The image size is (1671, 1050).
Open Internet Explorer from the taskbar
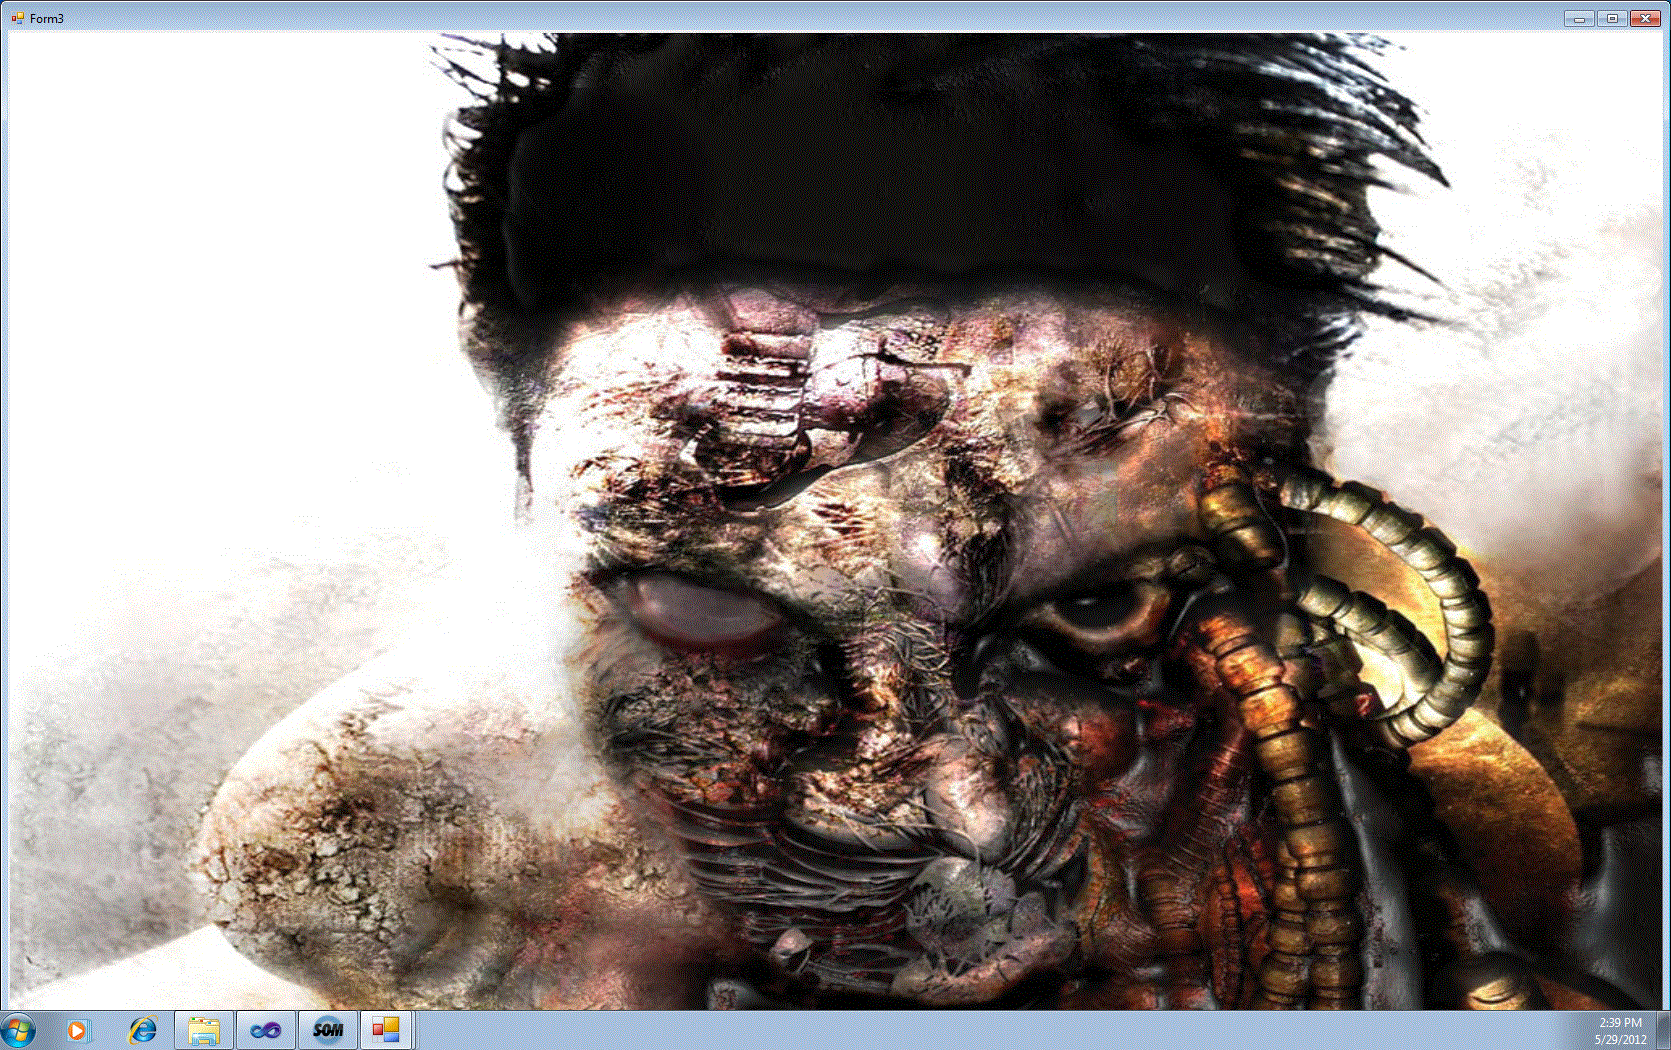click(143, 1030)
